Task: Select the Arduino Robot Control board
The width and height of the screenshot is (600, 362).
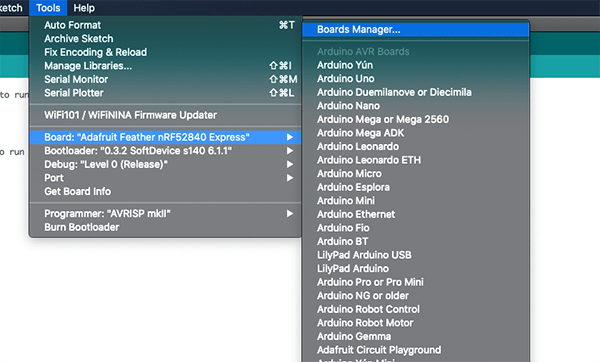Action: point(416,310)
